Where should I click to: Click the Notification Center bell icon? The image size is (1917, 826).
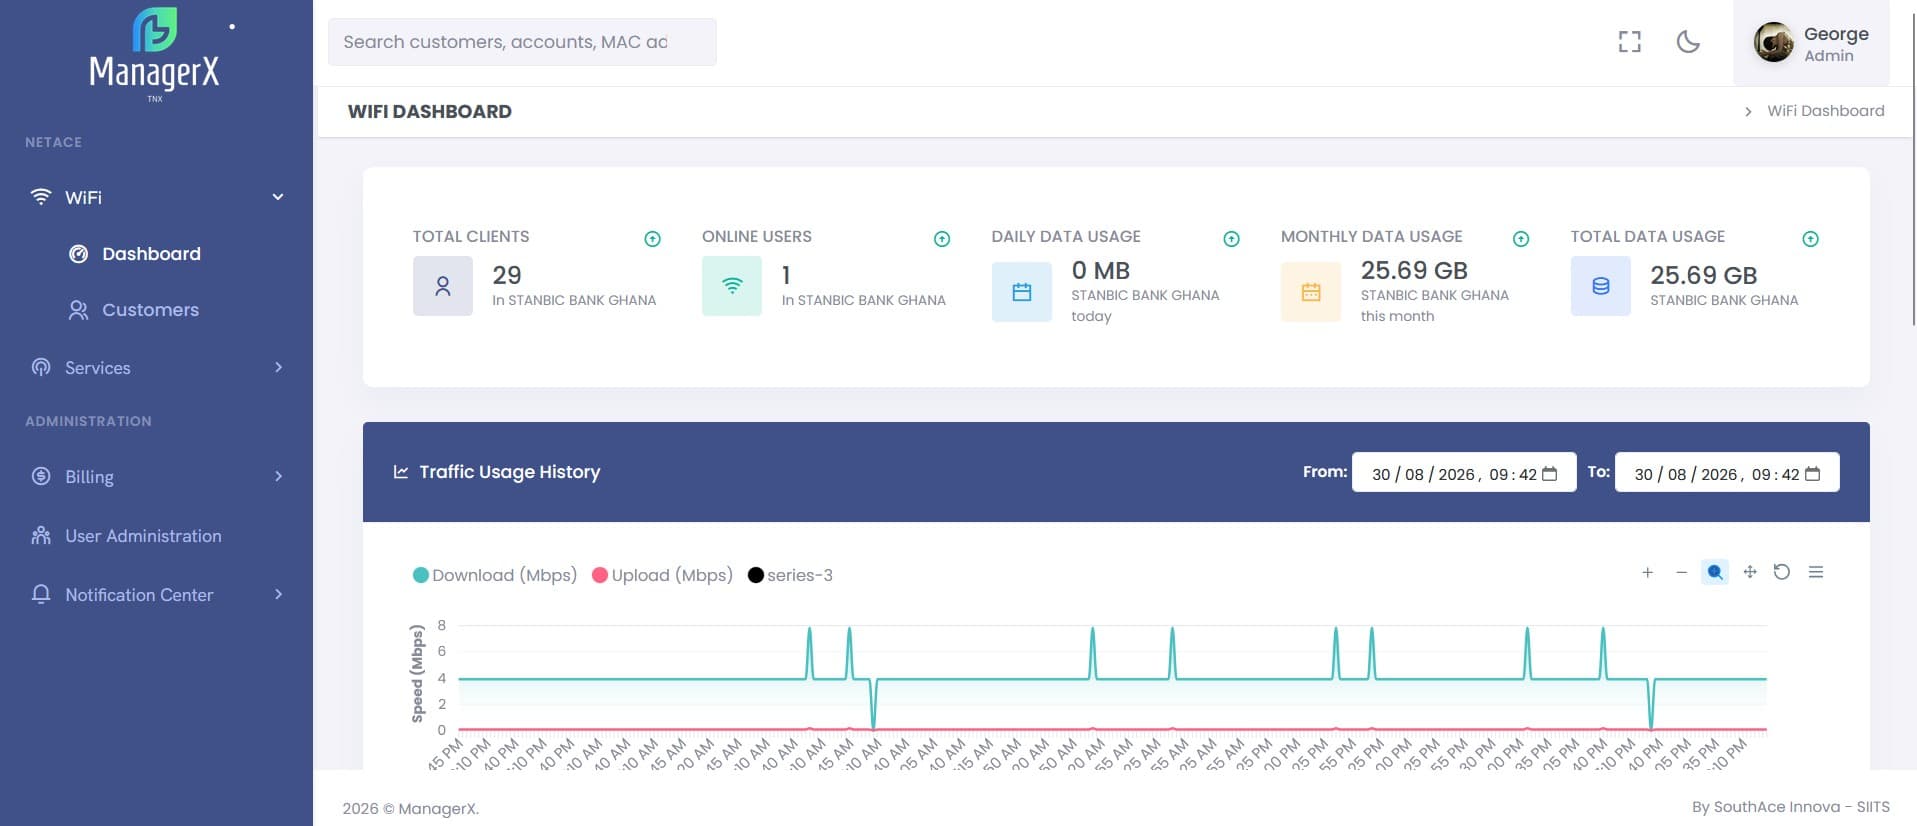tap(41, 594)
